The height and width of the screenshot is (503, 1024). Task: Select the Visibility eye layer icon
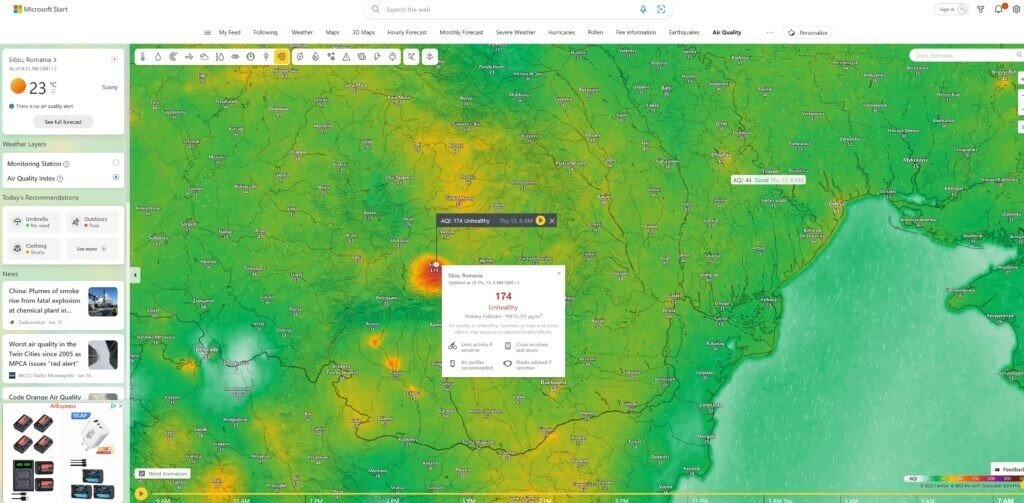click(x=235, y=57)
